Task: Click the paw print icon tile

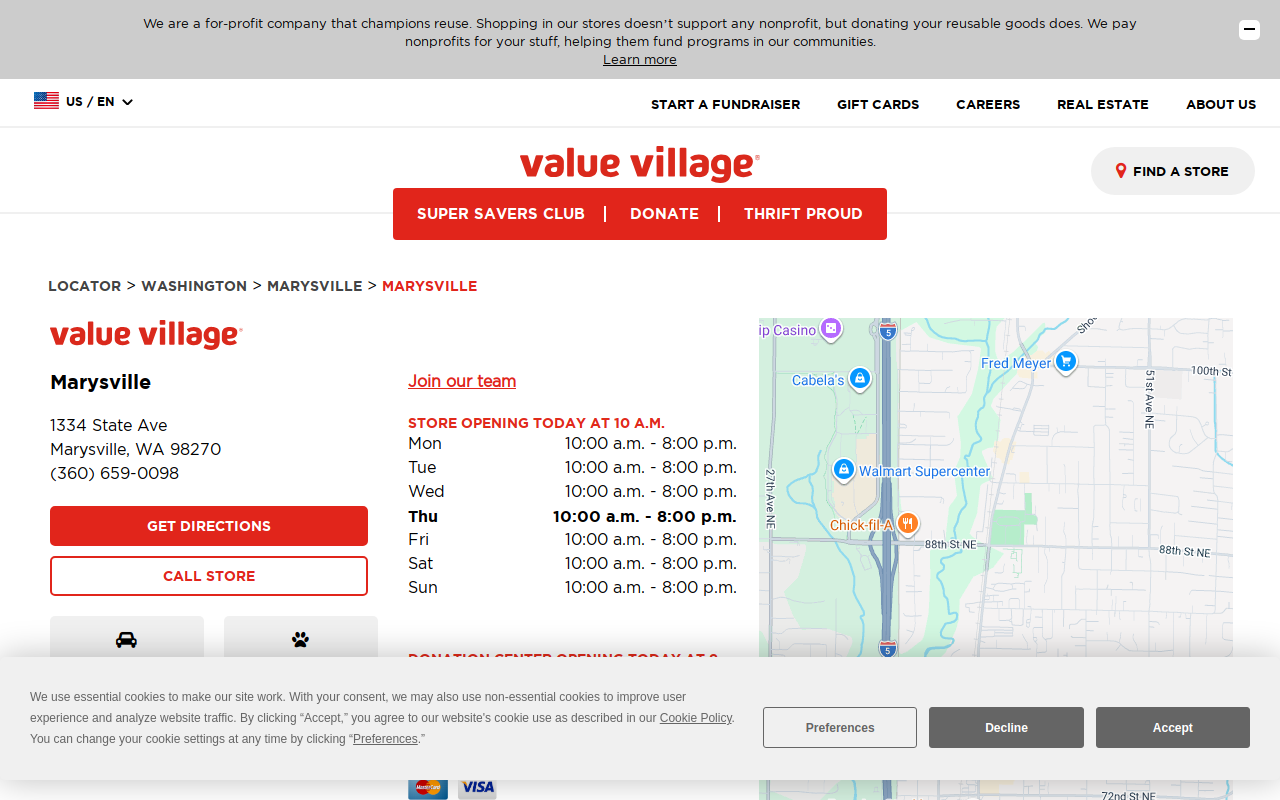Action: click(x=301, y=639)
